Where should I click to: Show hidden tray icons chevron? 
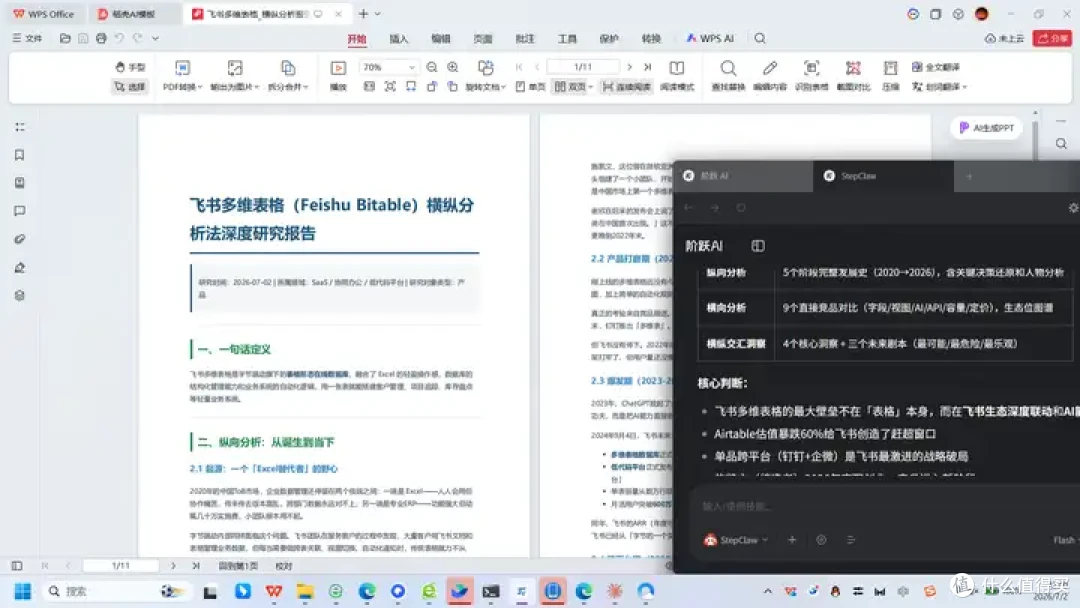[x=767, y=591]
